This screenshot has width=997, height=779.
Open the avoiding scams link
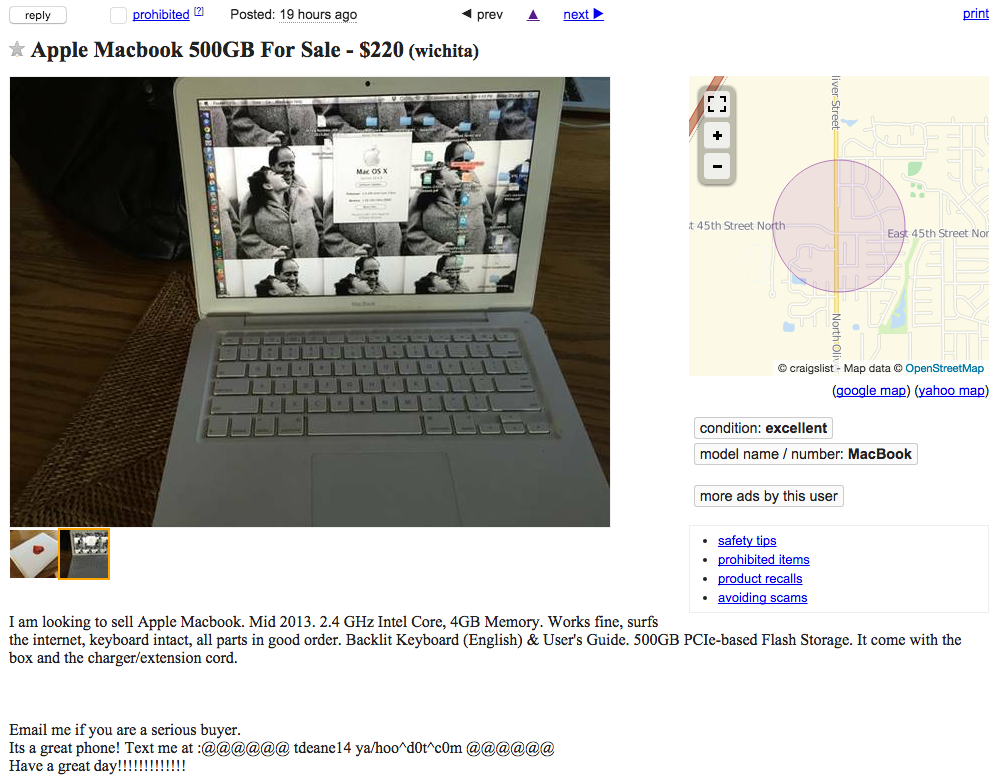(762, 598)
